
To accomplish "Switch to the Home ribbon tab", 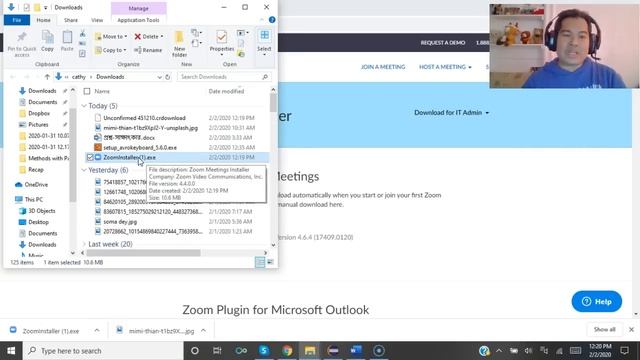I will [x=43, y=20].
